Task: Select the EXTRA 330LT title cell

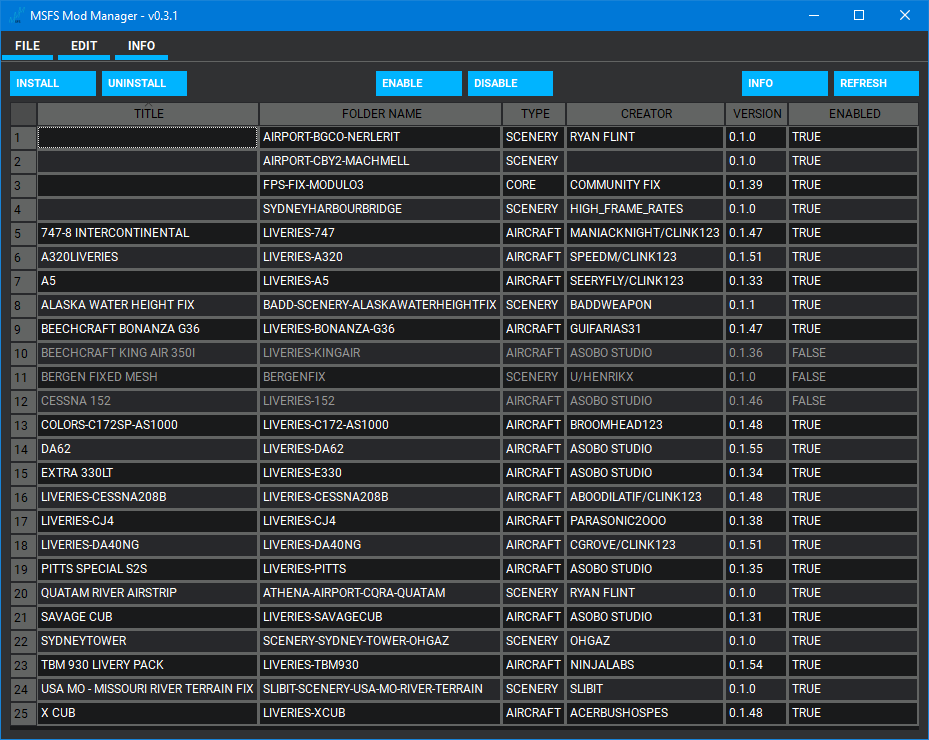Action: [148, 473]
